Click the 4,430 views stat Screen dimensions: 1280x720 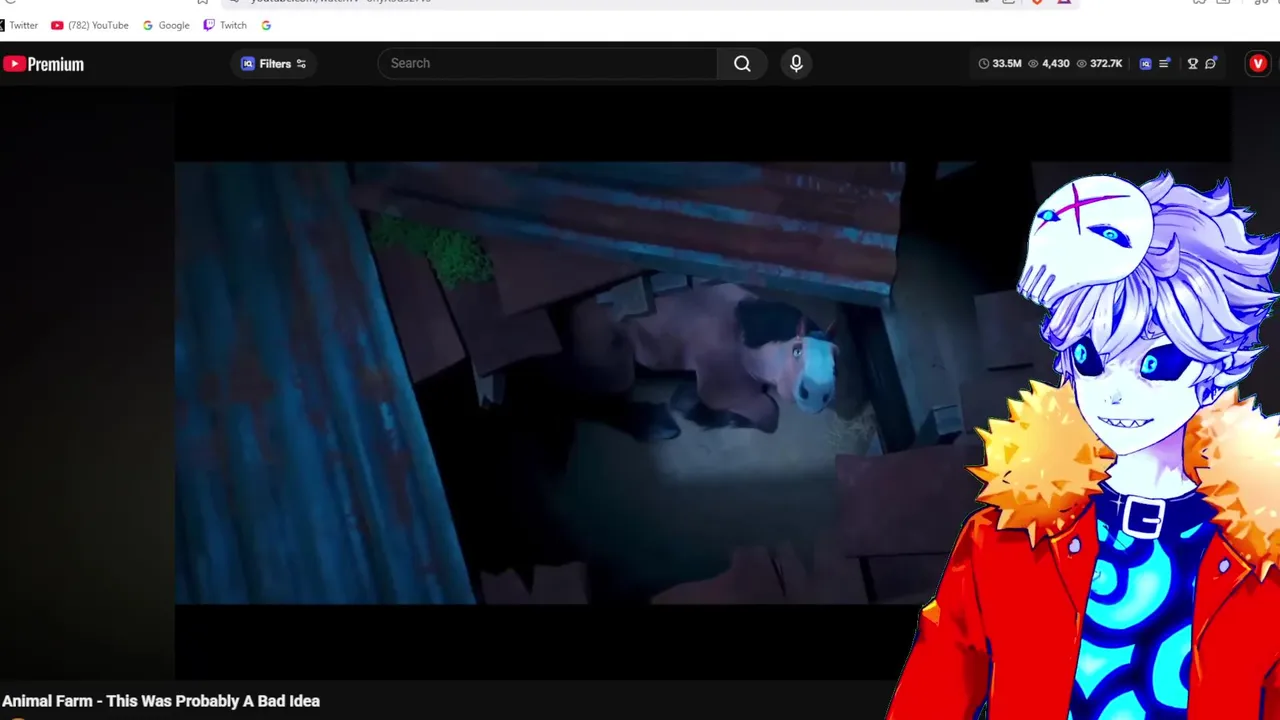(1049, 64)
